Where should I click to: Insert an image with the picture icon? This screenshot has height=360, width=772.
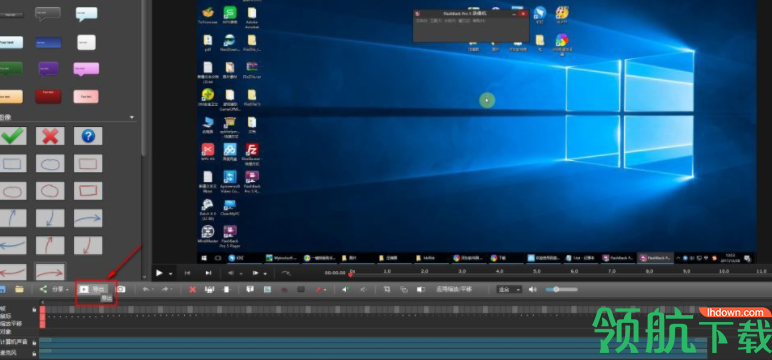[267, 290]
